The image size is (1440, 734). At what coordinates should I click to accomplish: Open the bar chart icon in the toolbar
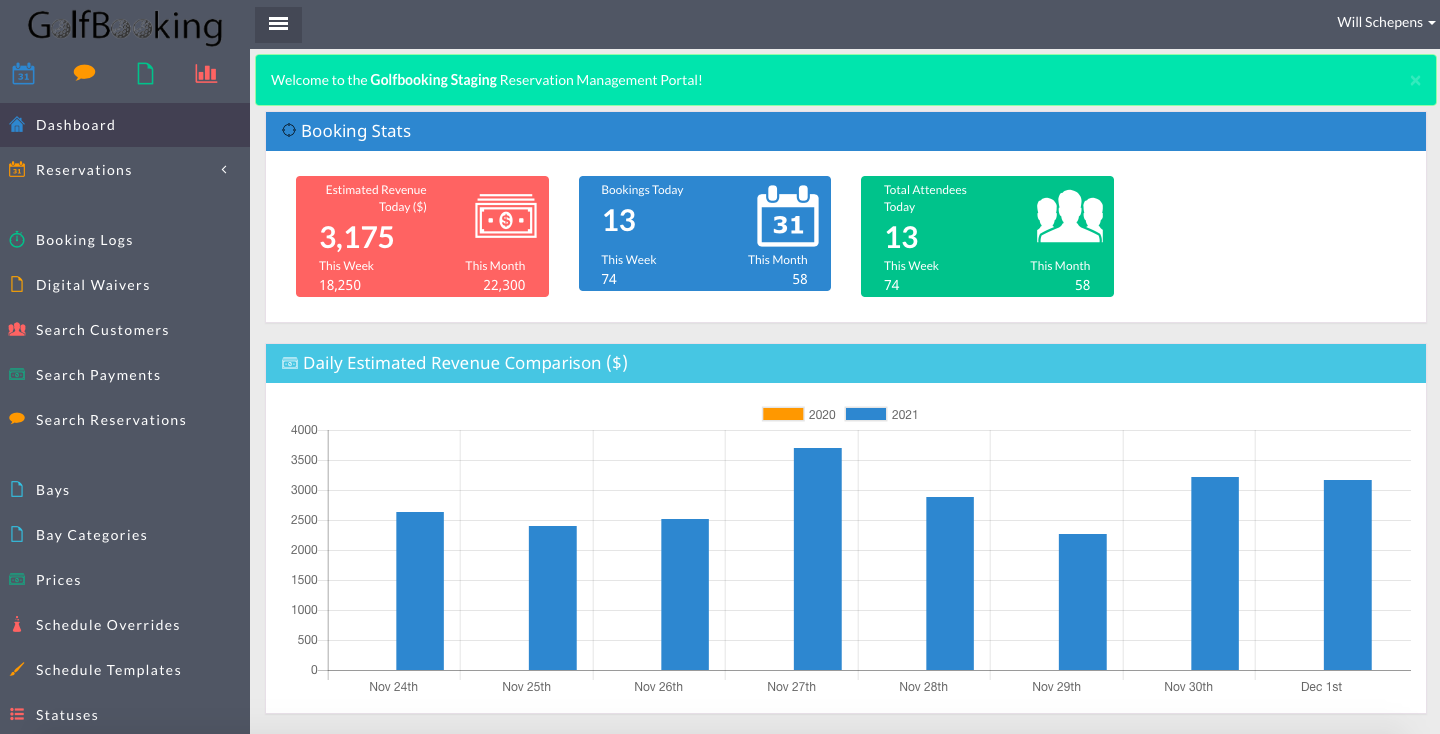coord(206,73)
